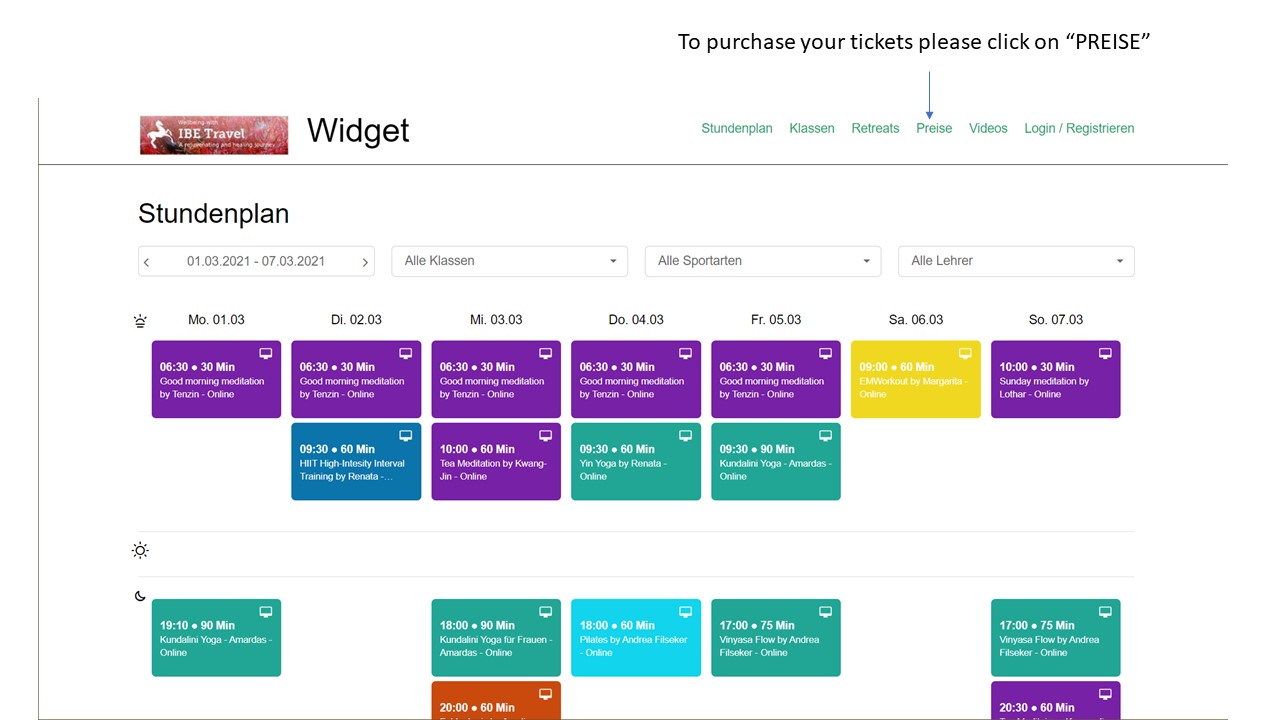Select the Fr. 05.03 day header
Viewport: 1280px width, 720px height.
click(x=776, y=320)
